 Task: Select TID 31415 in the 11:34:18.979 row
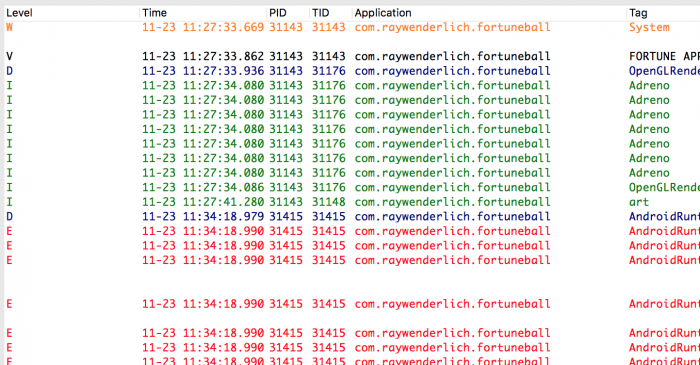329,216
